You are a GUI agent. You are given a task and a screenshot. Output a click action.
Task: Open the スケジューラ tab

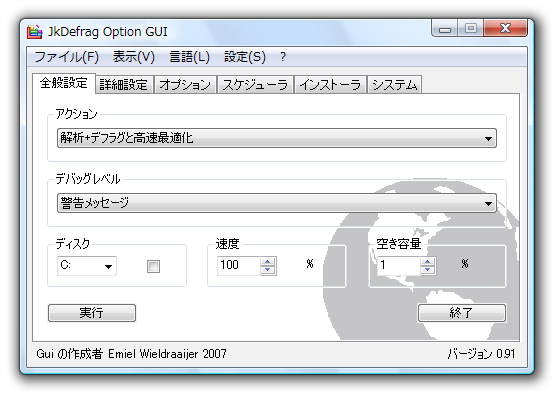[x=255, y=85]
